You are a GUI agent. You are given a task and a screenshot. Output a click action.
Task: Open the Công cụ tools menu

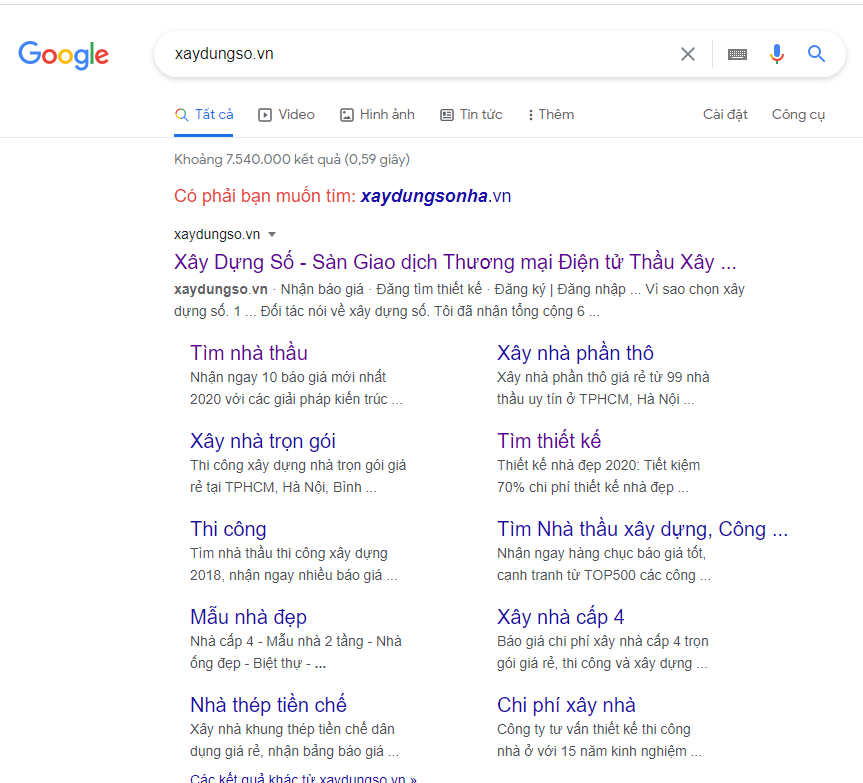[x=798, y=115]
